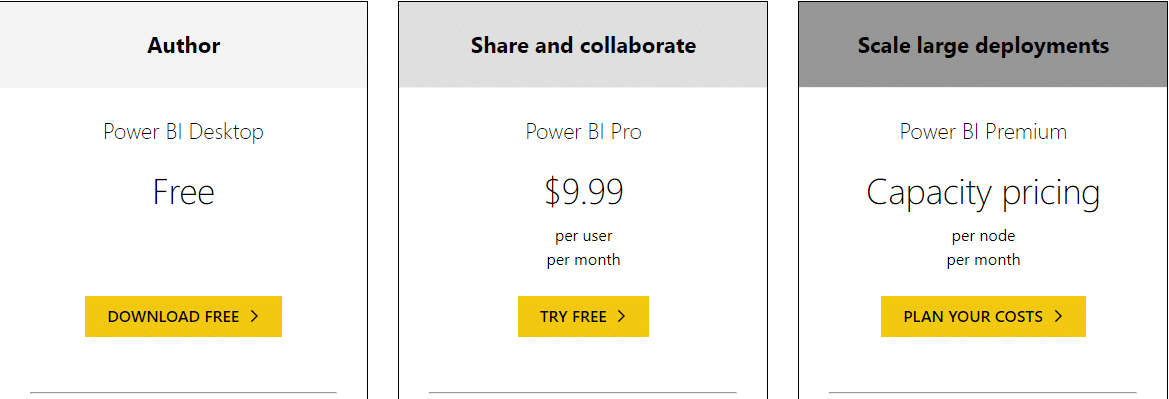Click the per node per month text

[x=983, y=248]
